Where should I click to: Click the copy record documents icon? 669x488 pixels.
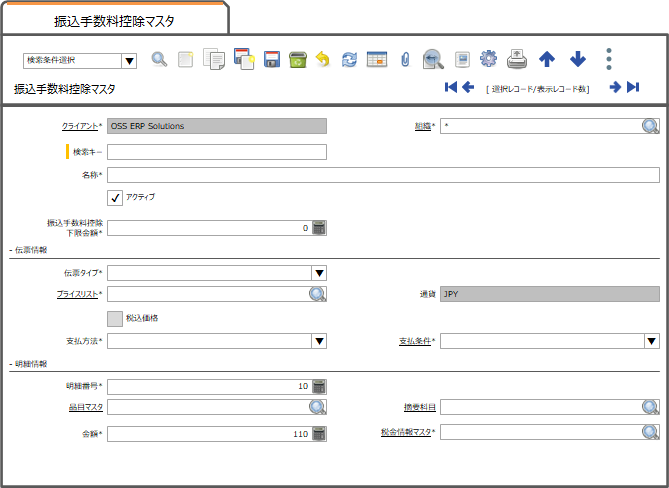(x=214, y=59)
